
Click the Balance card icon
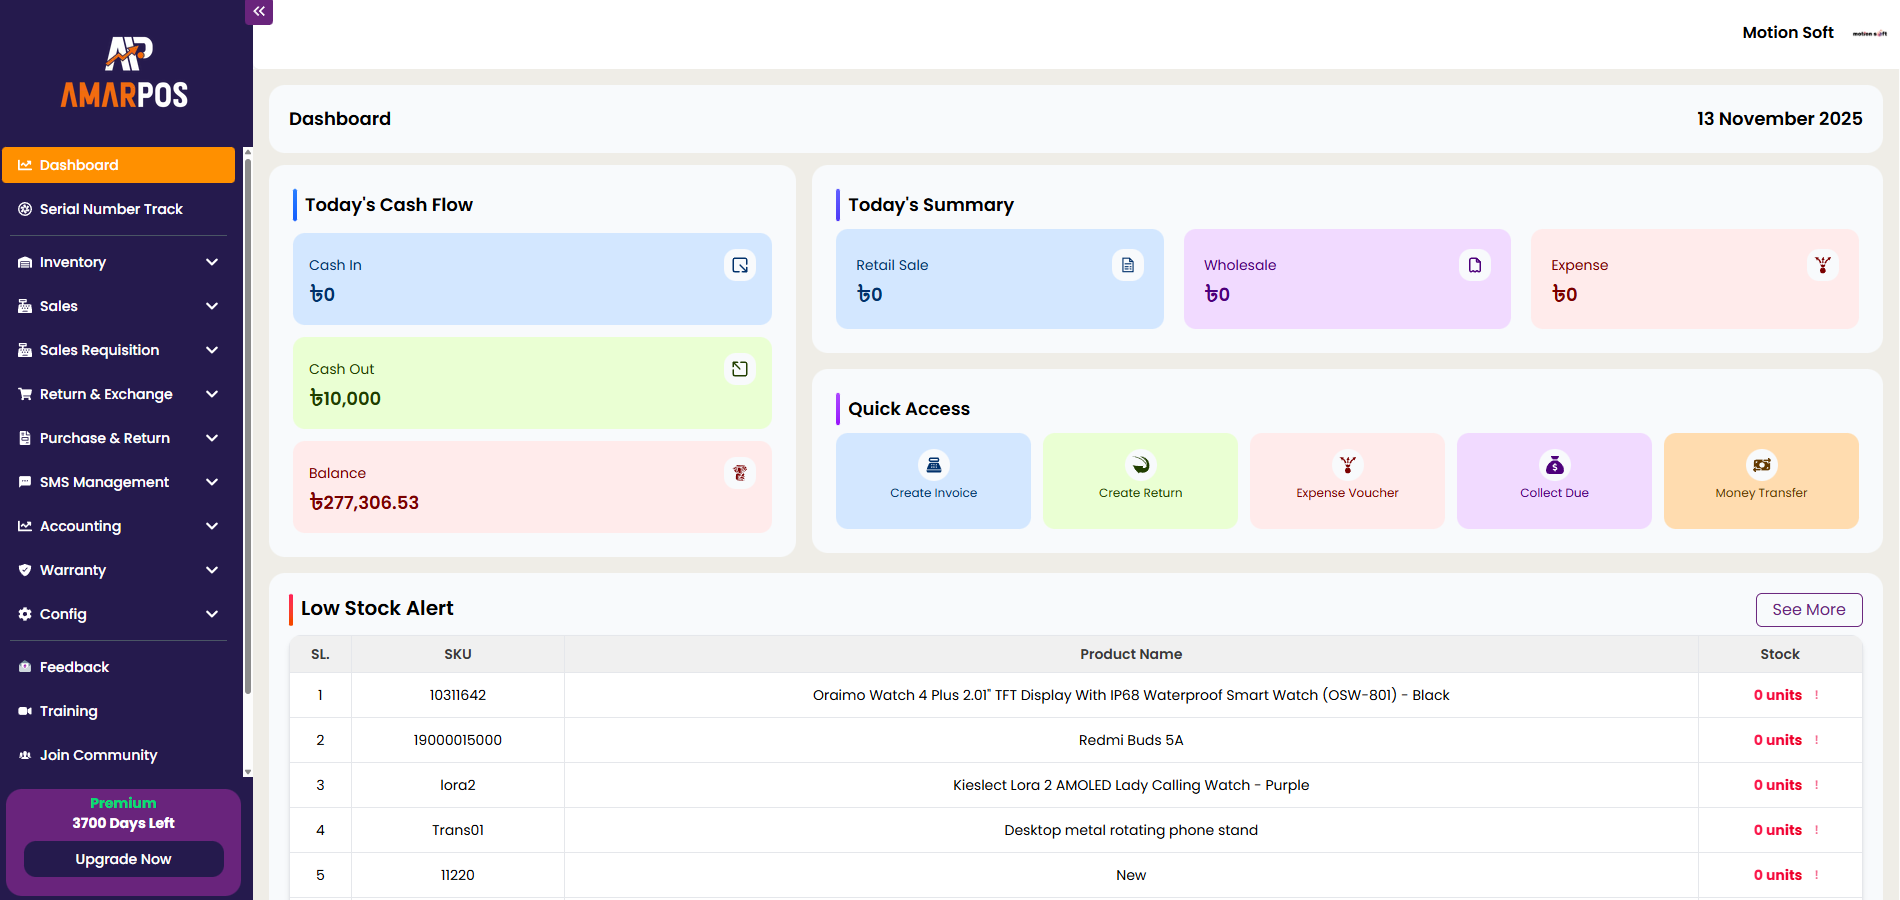pyautogui.click(x=739, y=473)
